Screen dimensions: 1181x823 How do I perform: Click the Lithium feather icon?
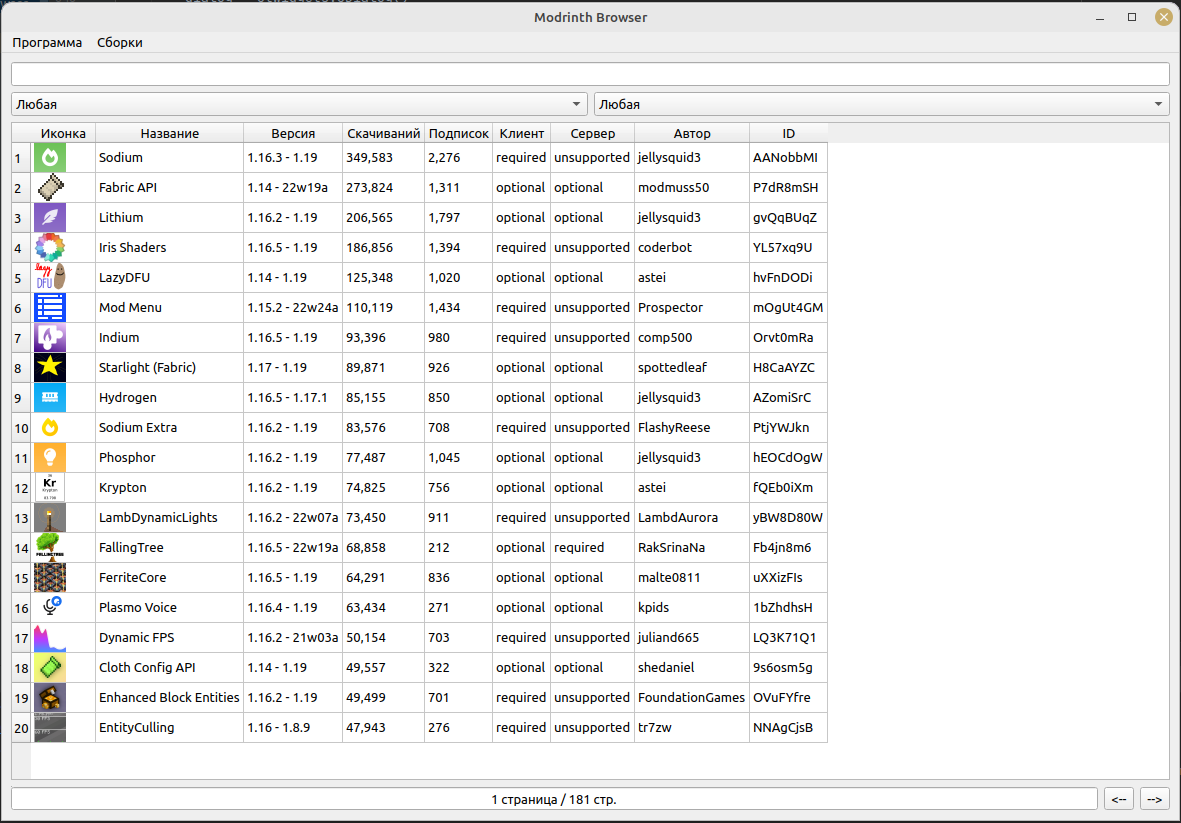(50, 218)
